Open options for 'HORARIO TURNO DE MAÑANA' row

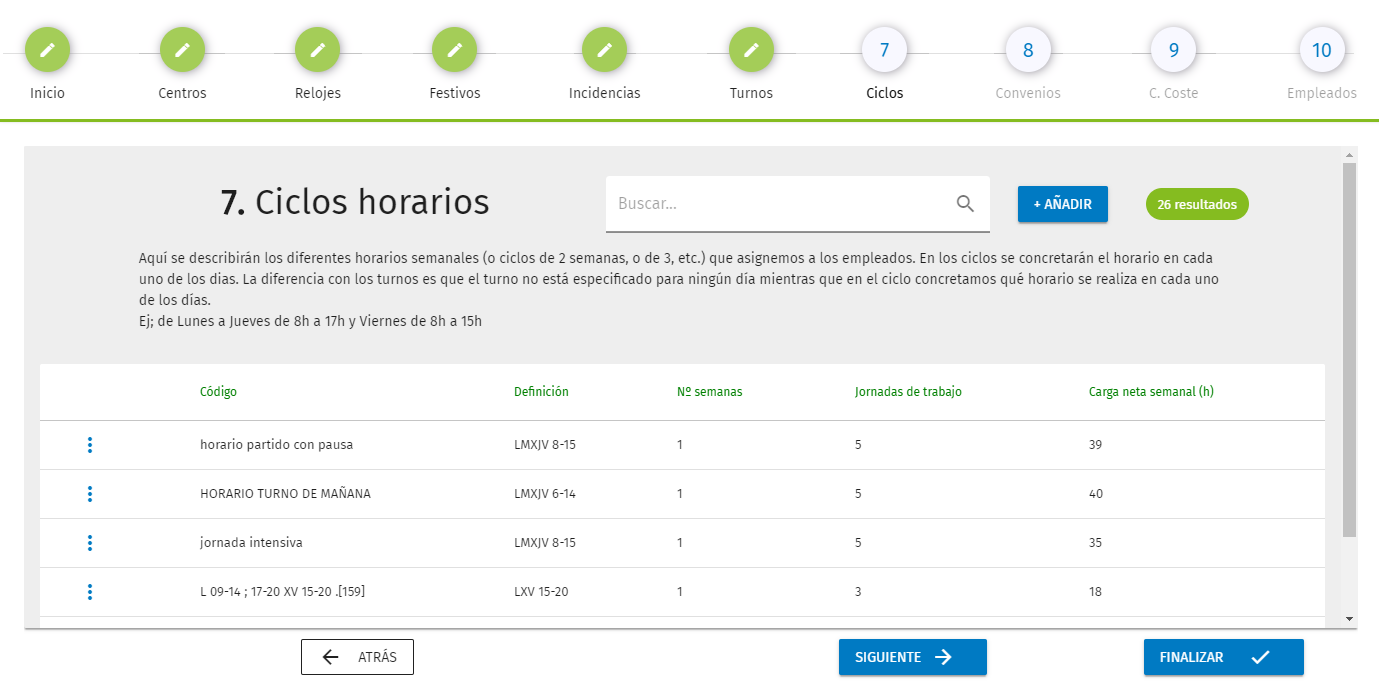coord(90,494)
